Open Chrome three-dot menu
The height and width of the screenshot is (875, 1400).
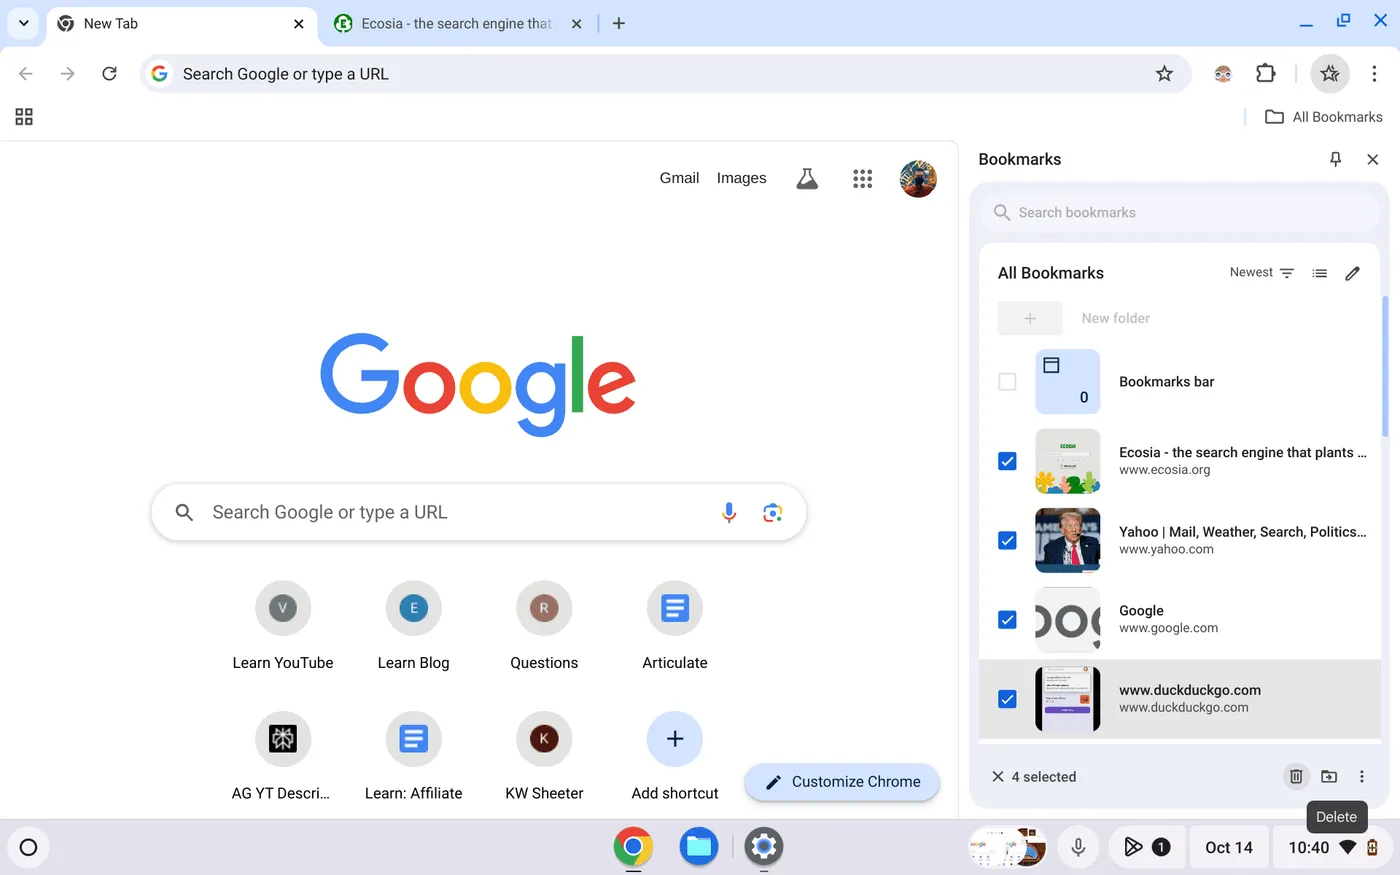tap(1374, 73)
